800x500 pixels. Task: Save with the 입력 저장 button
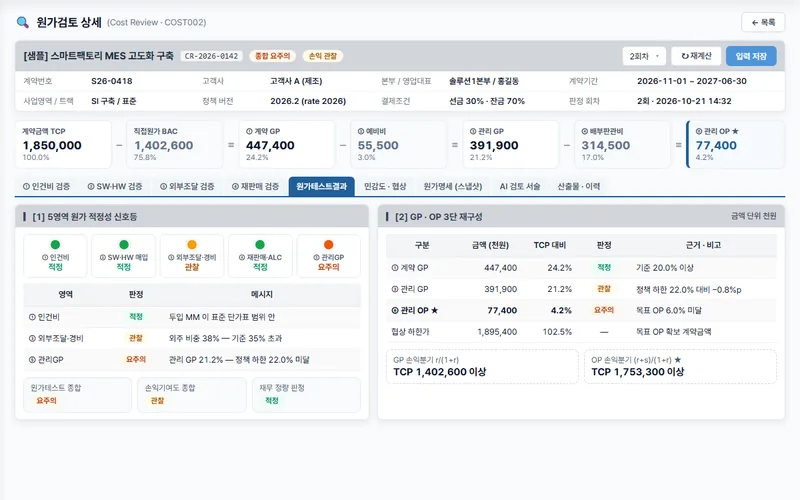point(751,56)
